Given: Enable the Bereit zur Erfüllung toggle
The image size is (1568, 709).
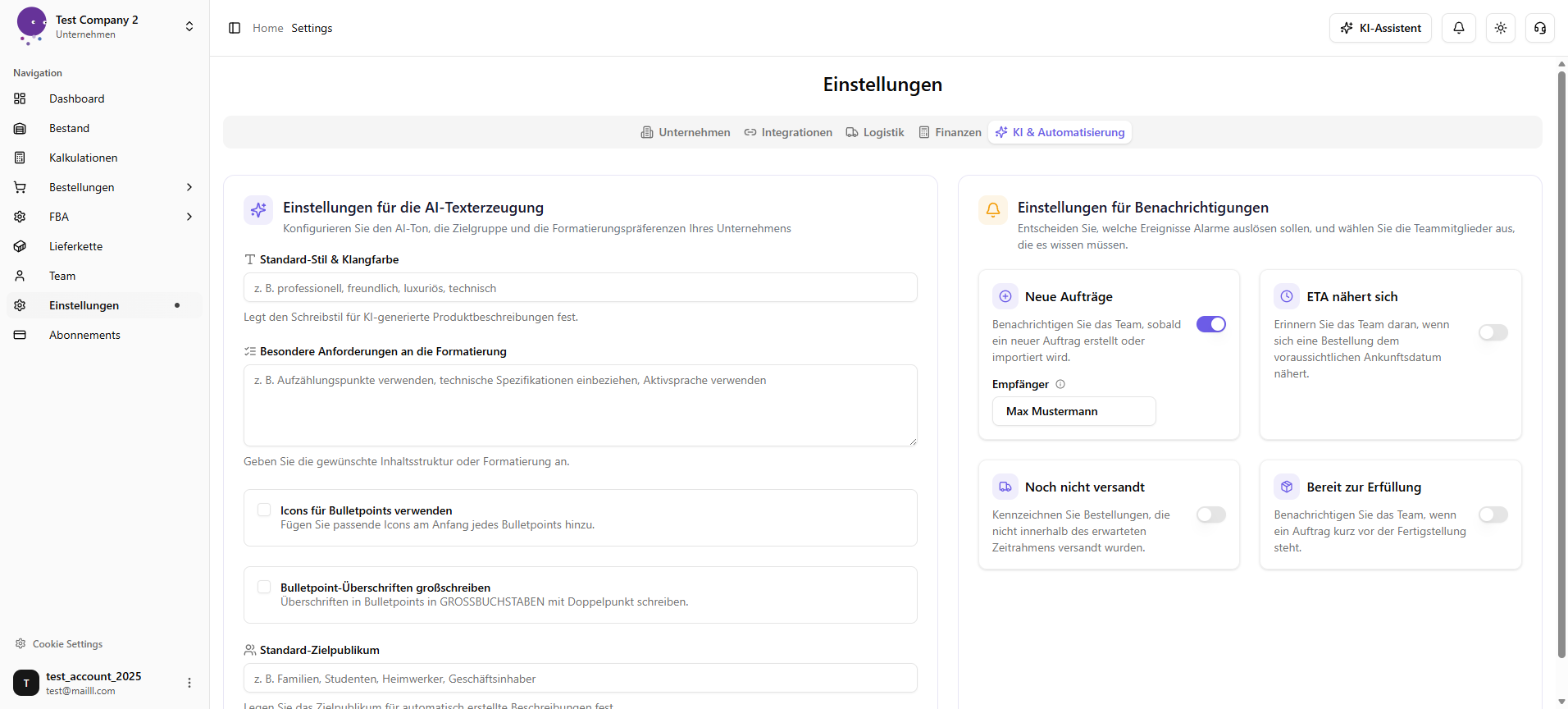Looking at the screenshot, I should coord(1493,515).
